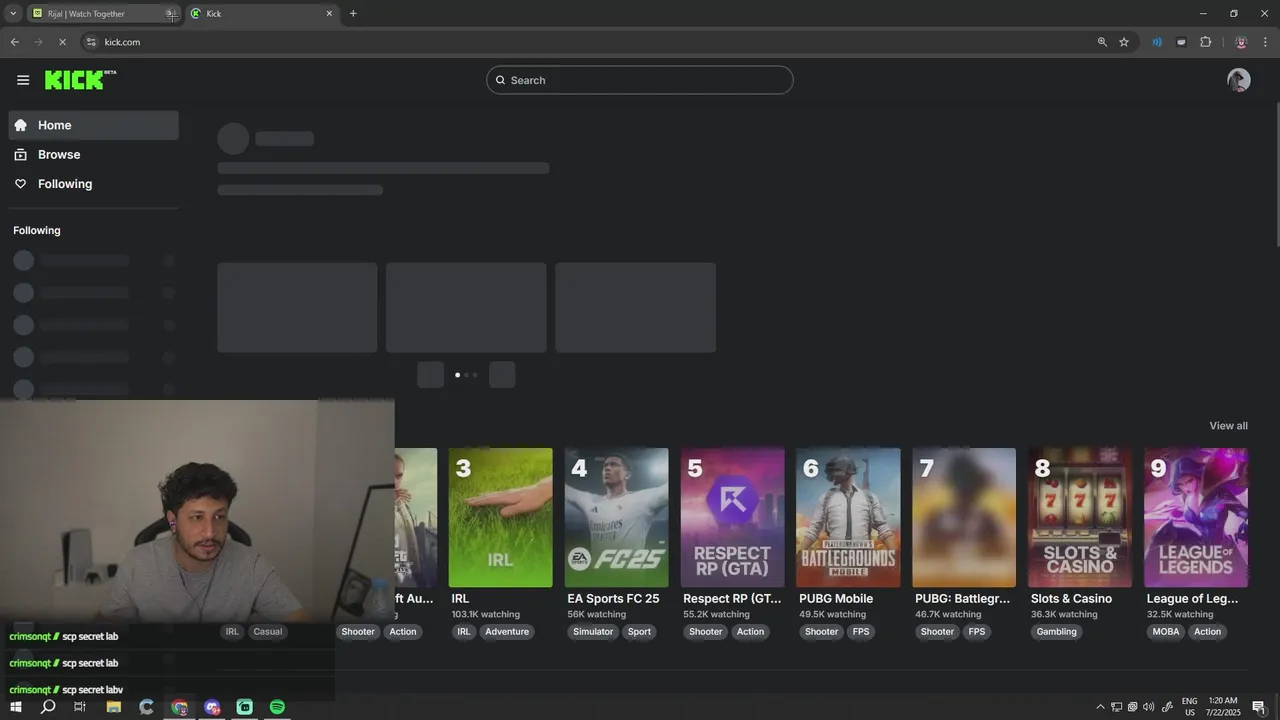Click the Adventure tag under IRL

point(507,632)
